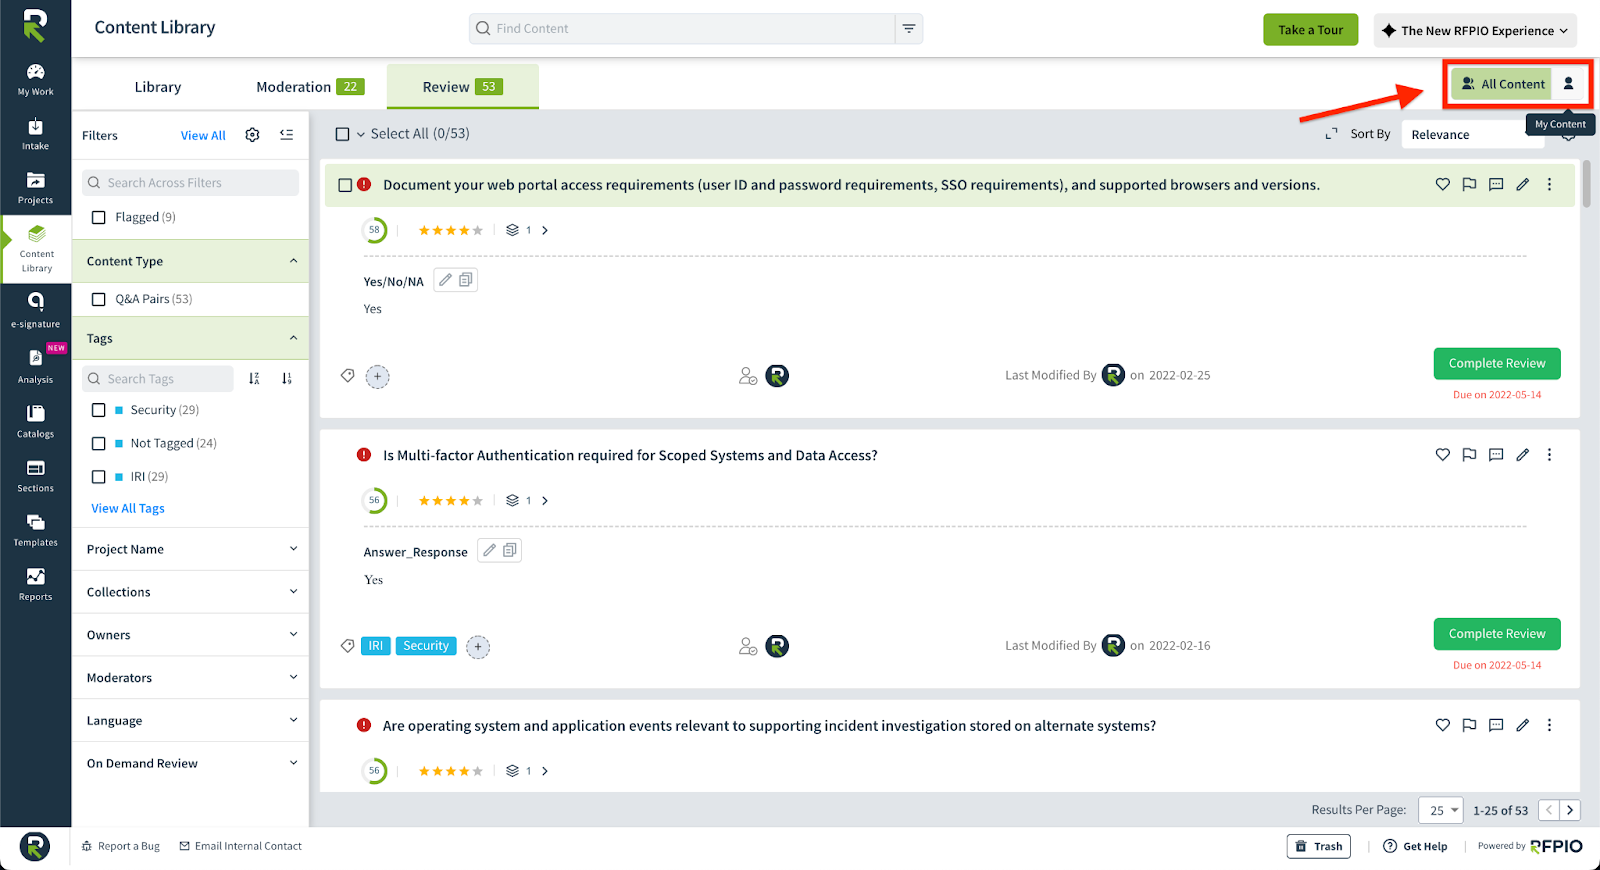The image size is (1600, 870).
Task: Open comments on web portal access question
Action: [x=1496, y=184]
